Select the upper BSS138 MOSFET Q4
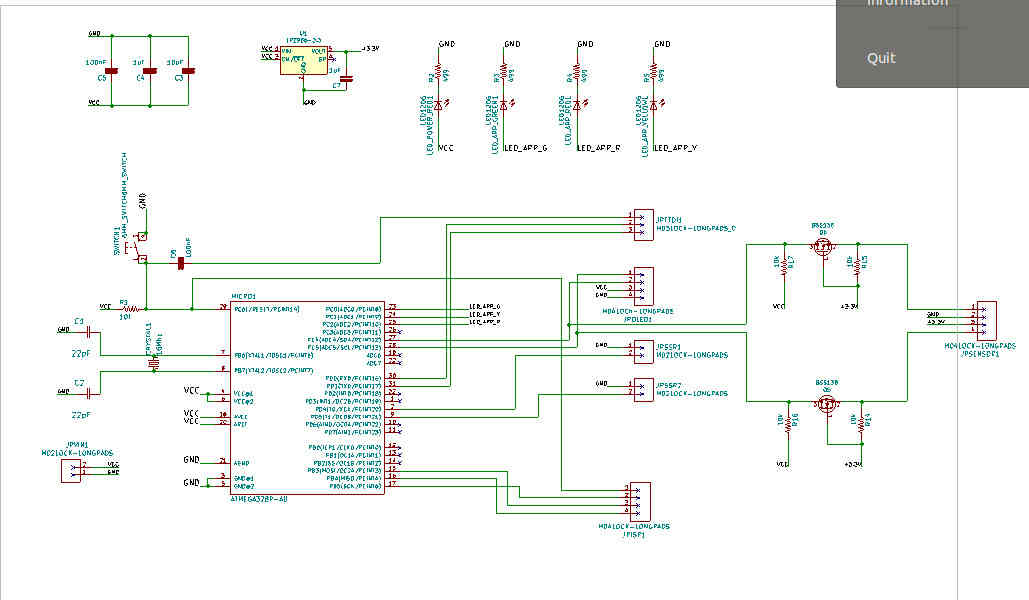Image resolution: width=1029 pixels, height=600 pixels. [x=823, y=247]
